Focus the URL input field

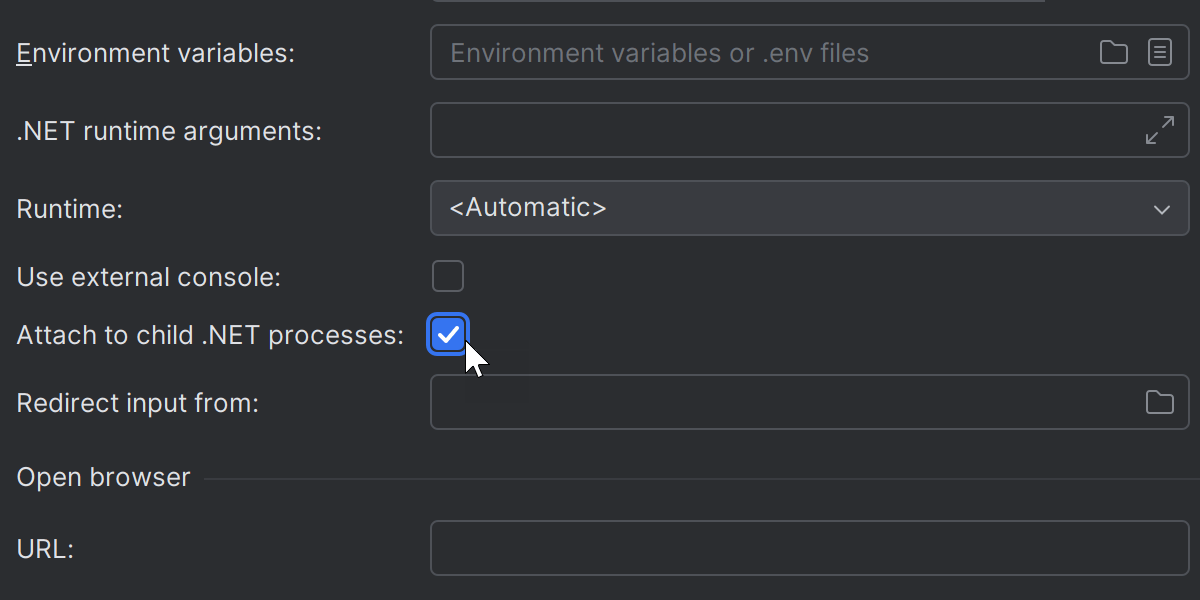click(808, 548)
